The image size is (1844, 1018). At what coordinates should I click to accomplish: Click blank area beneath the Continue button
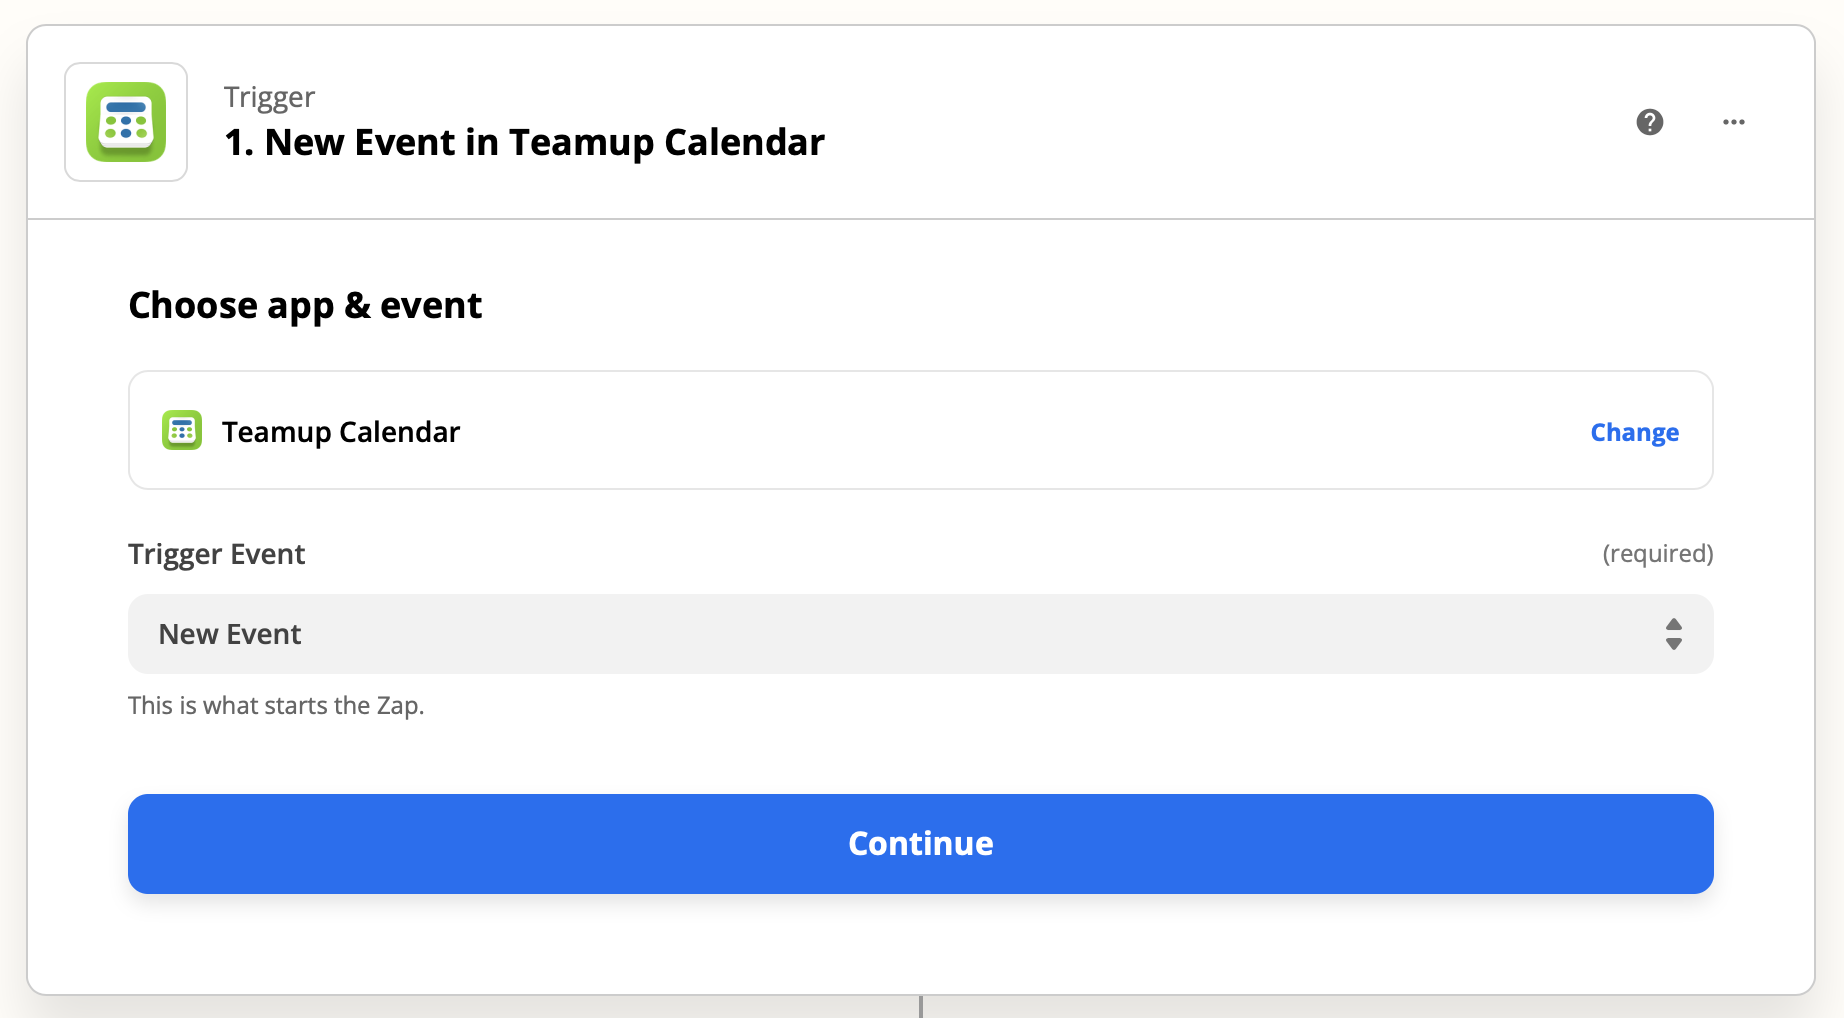pyautogui.click(x=921, y=944)
